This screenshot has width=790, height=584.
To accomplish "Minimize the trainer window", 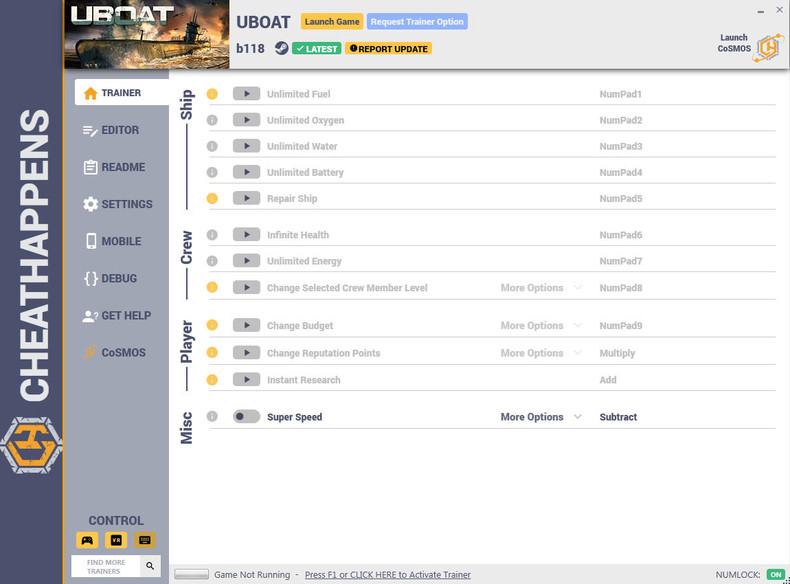I will (x=760, y=11).
